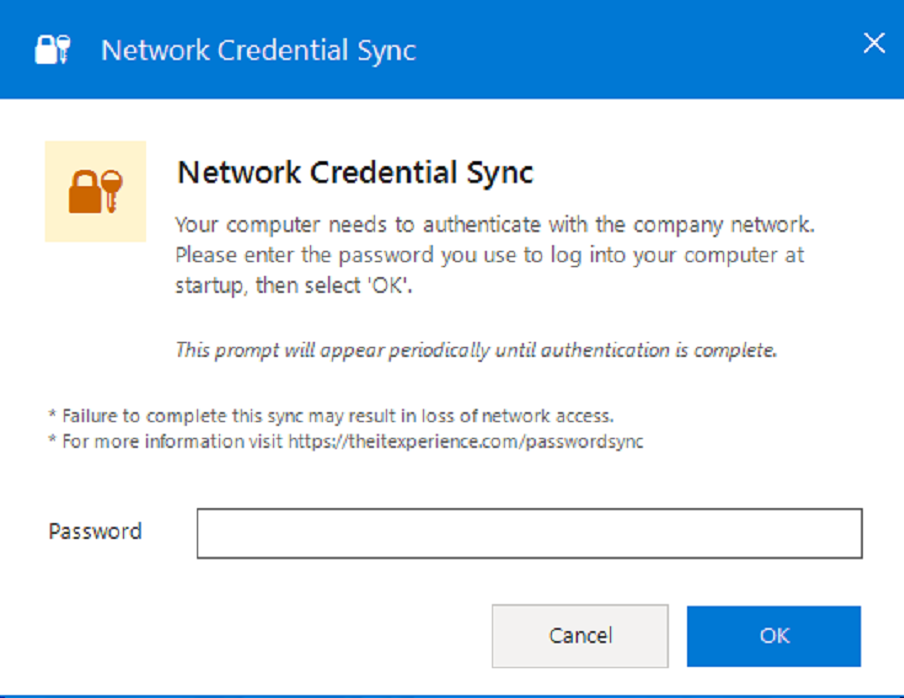
Task: Click the bold Network Credential Sync heading
Action: [x=355, y=173]
